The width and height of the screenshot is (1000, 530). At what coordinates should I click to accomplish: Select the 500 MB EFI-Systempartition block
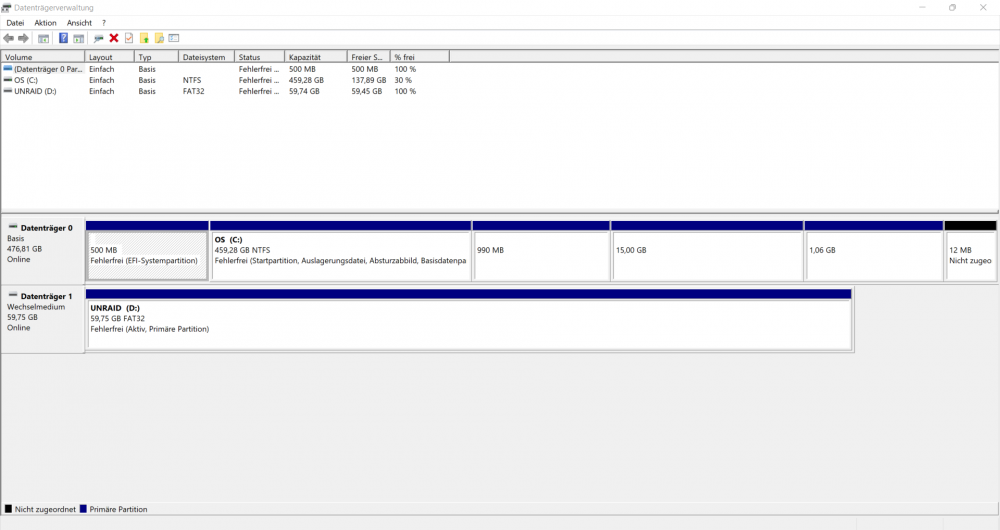click(x=147, y=251)
